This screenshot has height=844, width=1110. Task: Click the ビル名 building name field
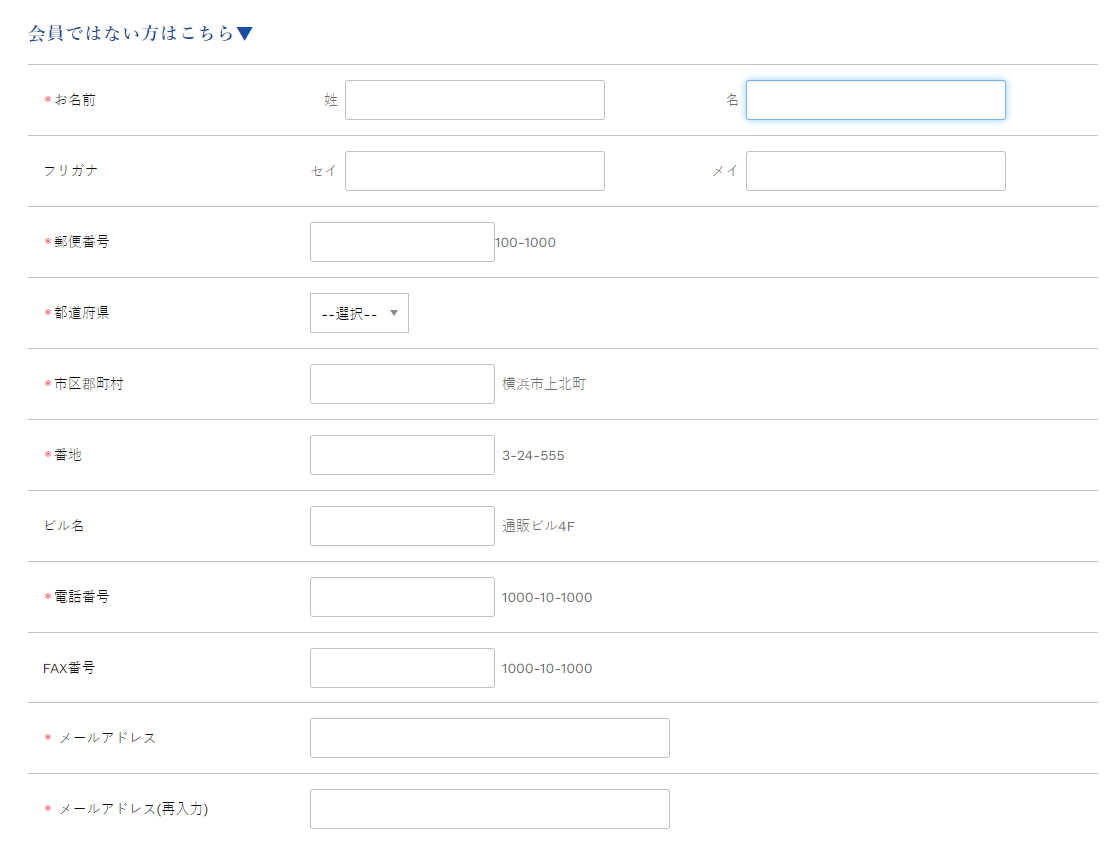pos(402,526)
